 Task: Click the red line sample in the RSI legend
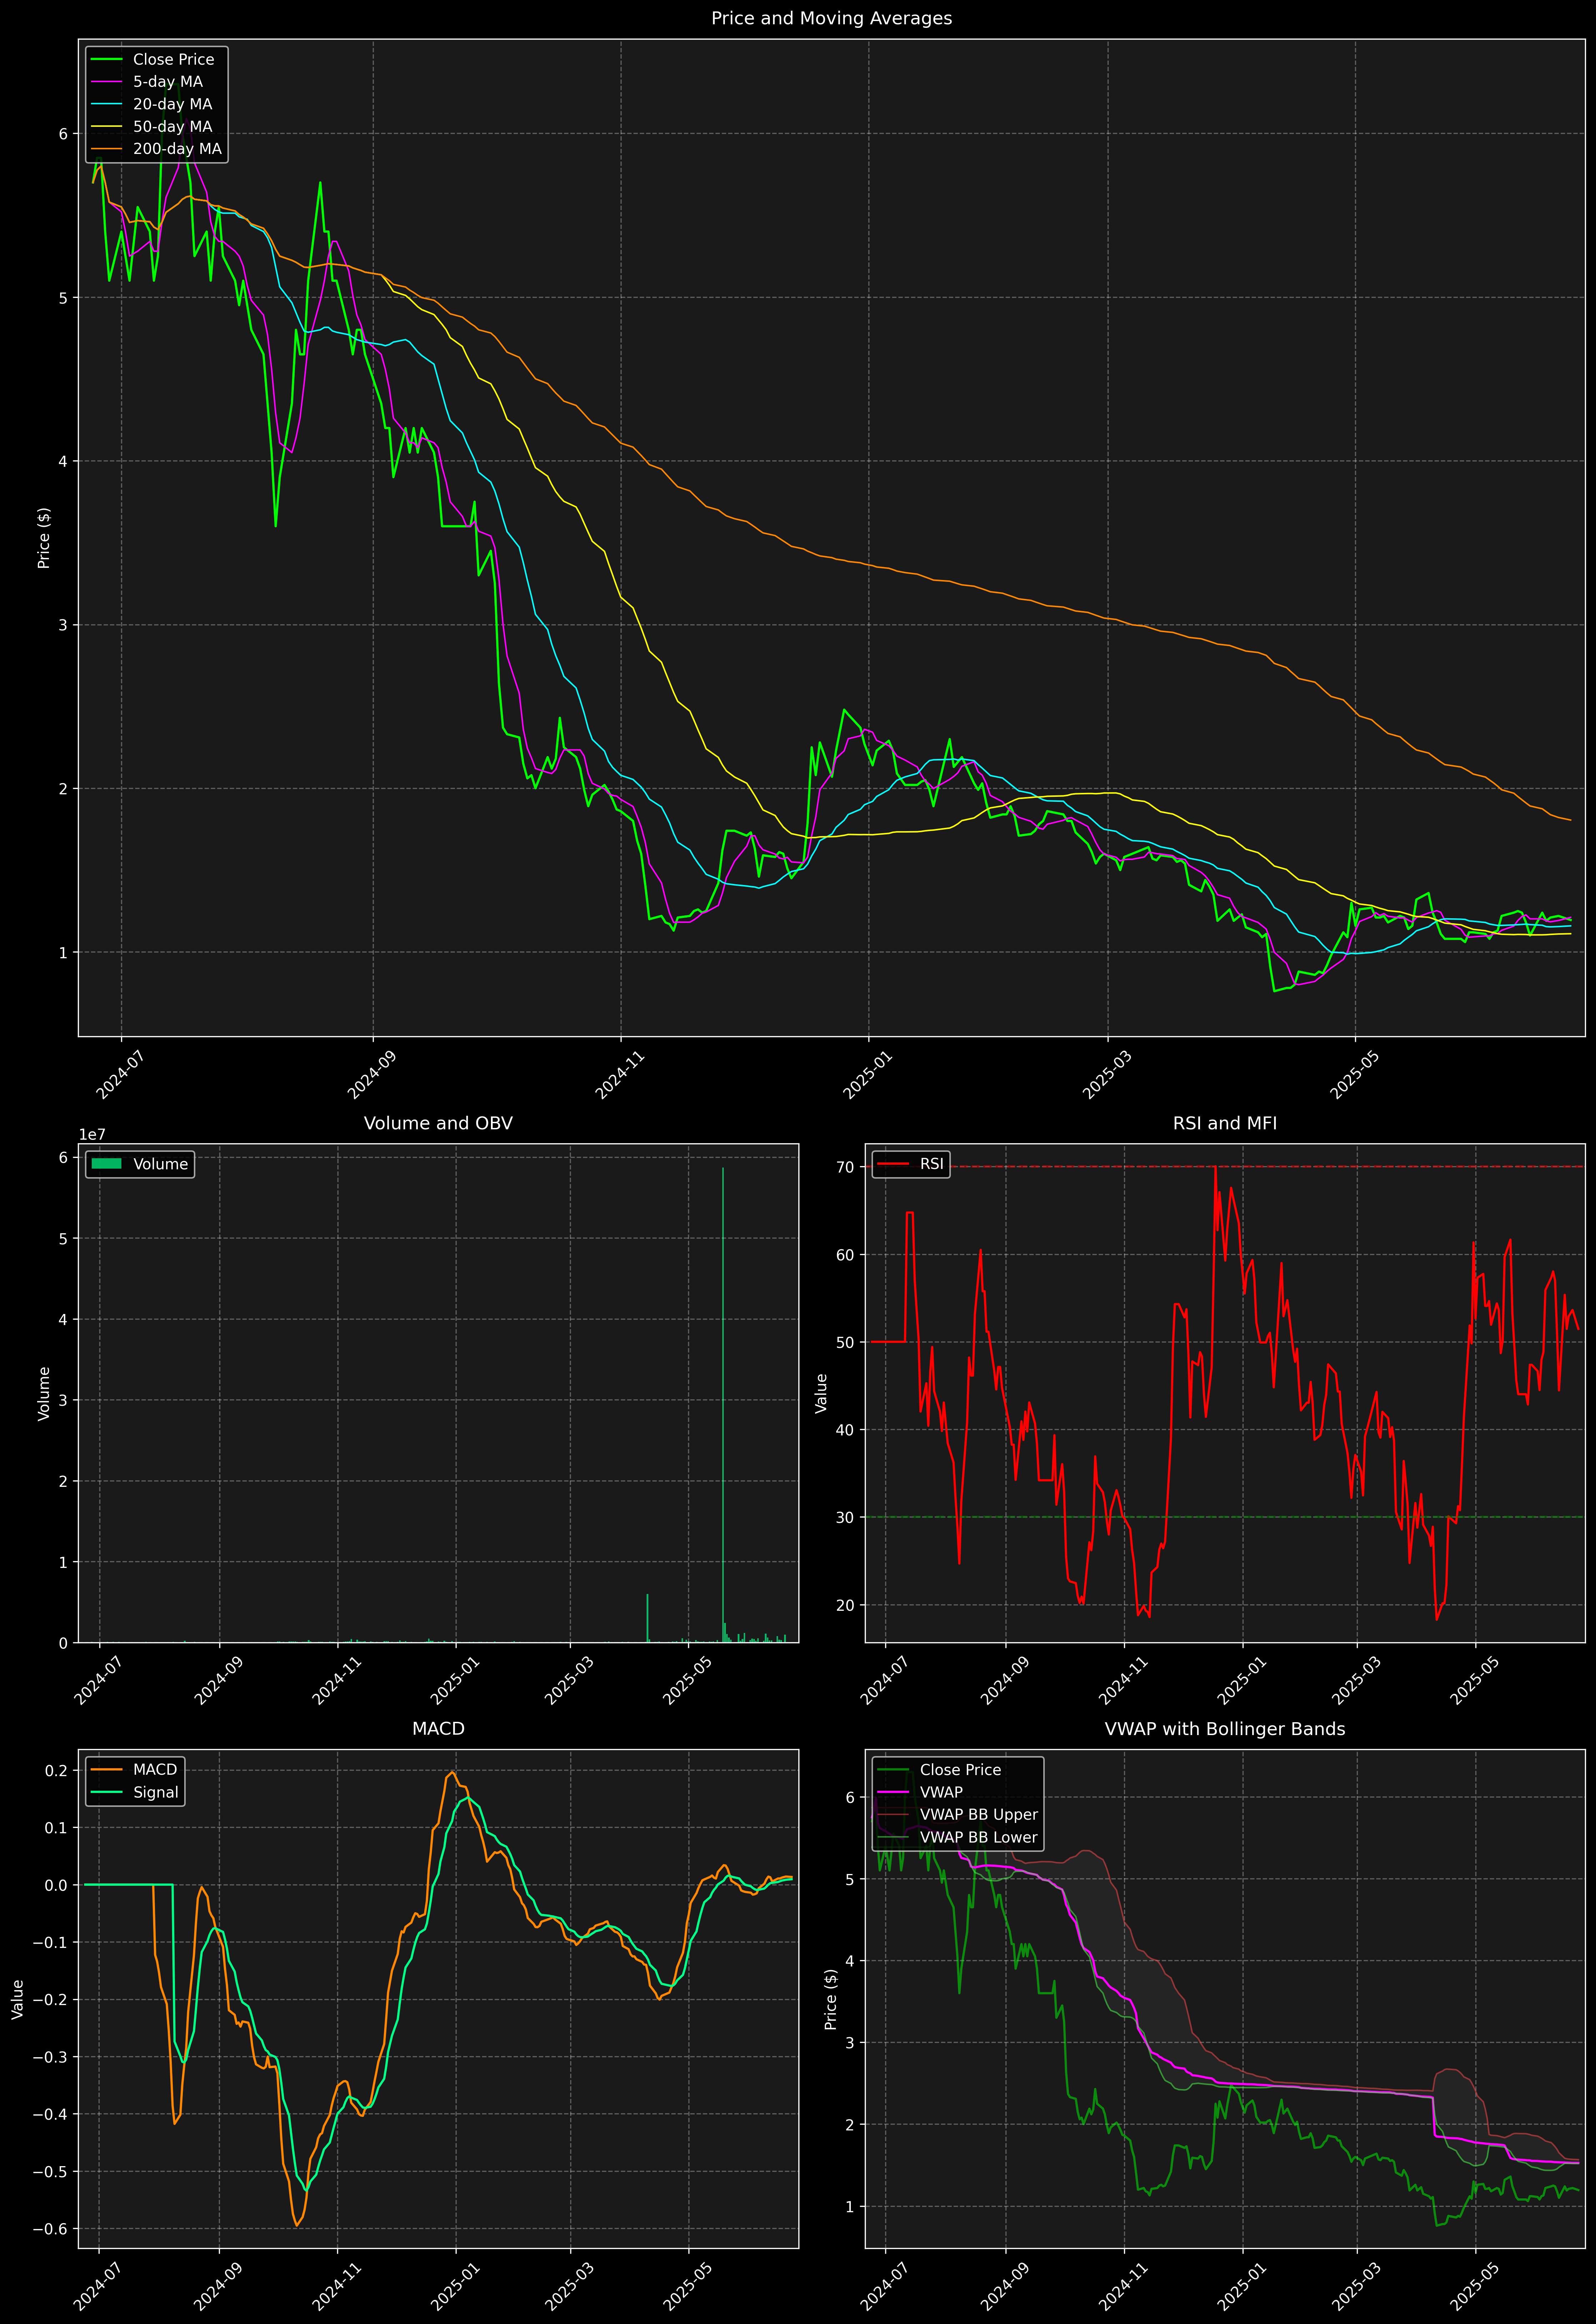tap(893, 1164)
